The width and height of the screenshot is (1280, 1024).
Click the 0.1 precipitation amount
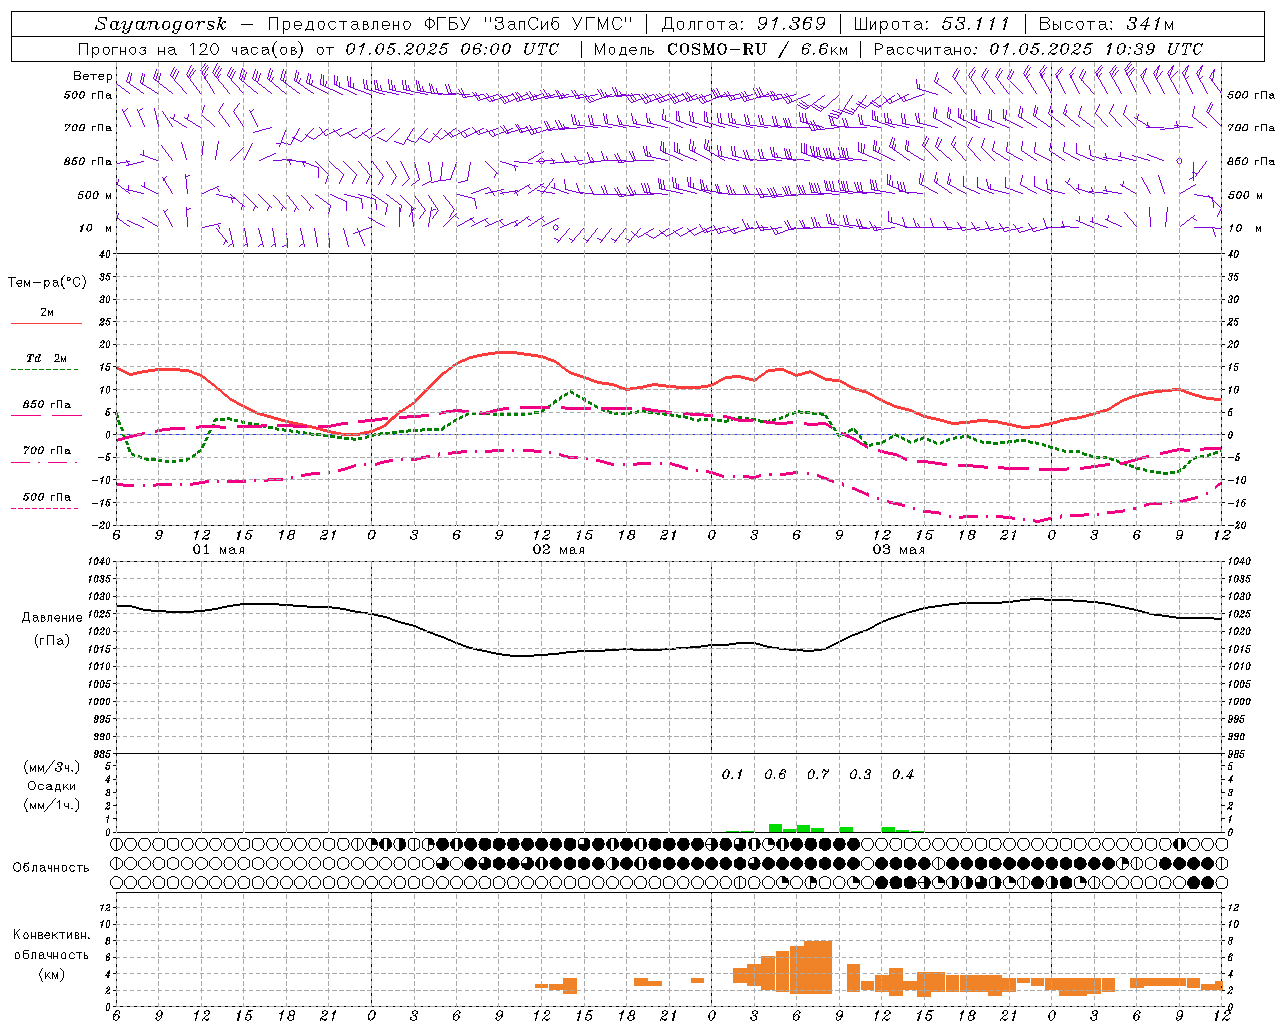[x=733, y=774]
